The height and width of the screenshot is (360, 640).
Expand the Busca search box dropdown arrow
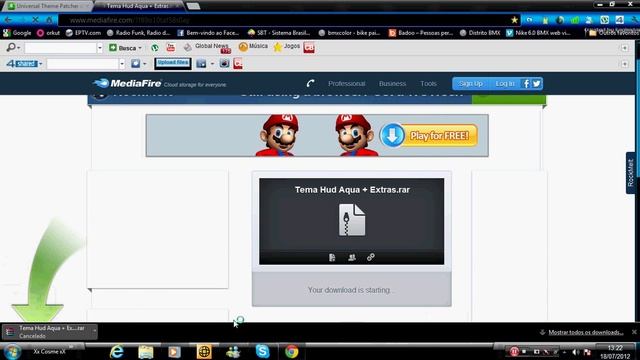100,48
